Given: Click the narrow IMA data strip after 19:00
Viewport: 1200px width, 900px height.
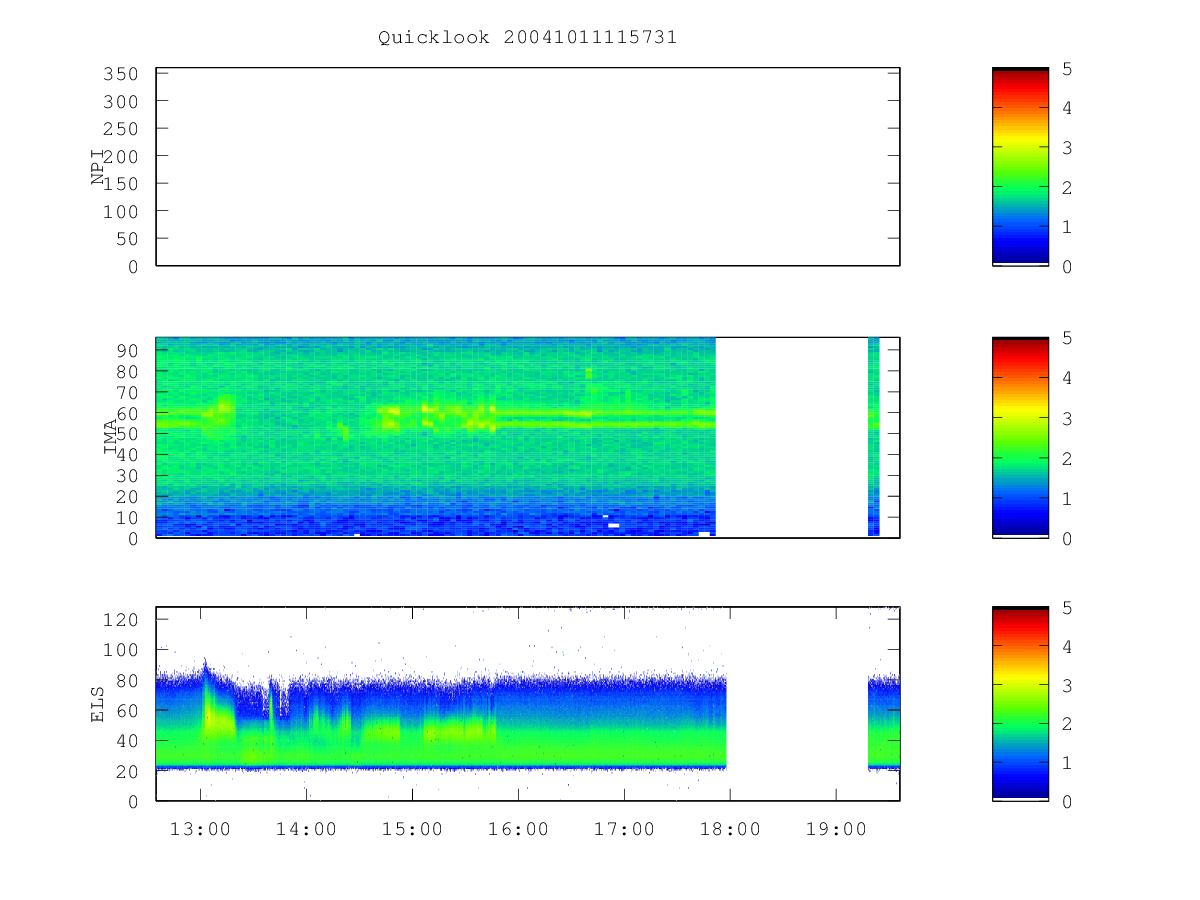Looking at the screenshot, I should coord(874,437).
